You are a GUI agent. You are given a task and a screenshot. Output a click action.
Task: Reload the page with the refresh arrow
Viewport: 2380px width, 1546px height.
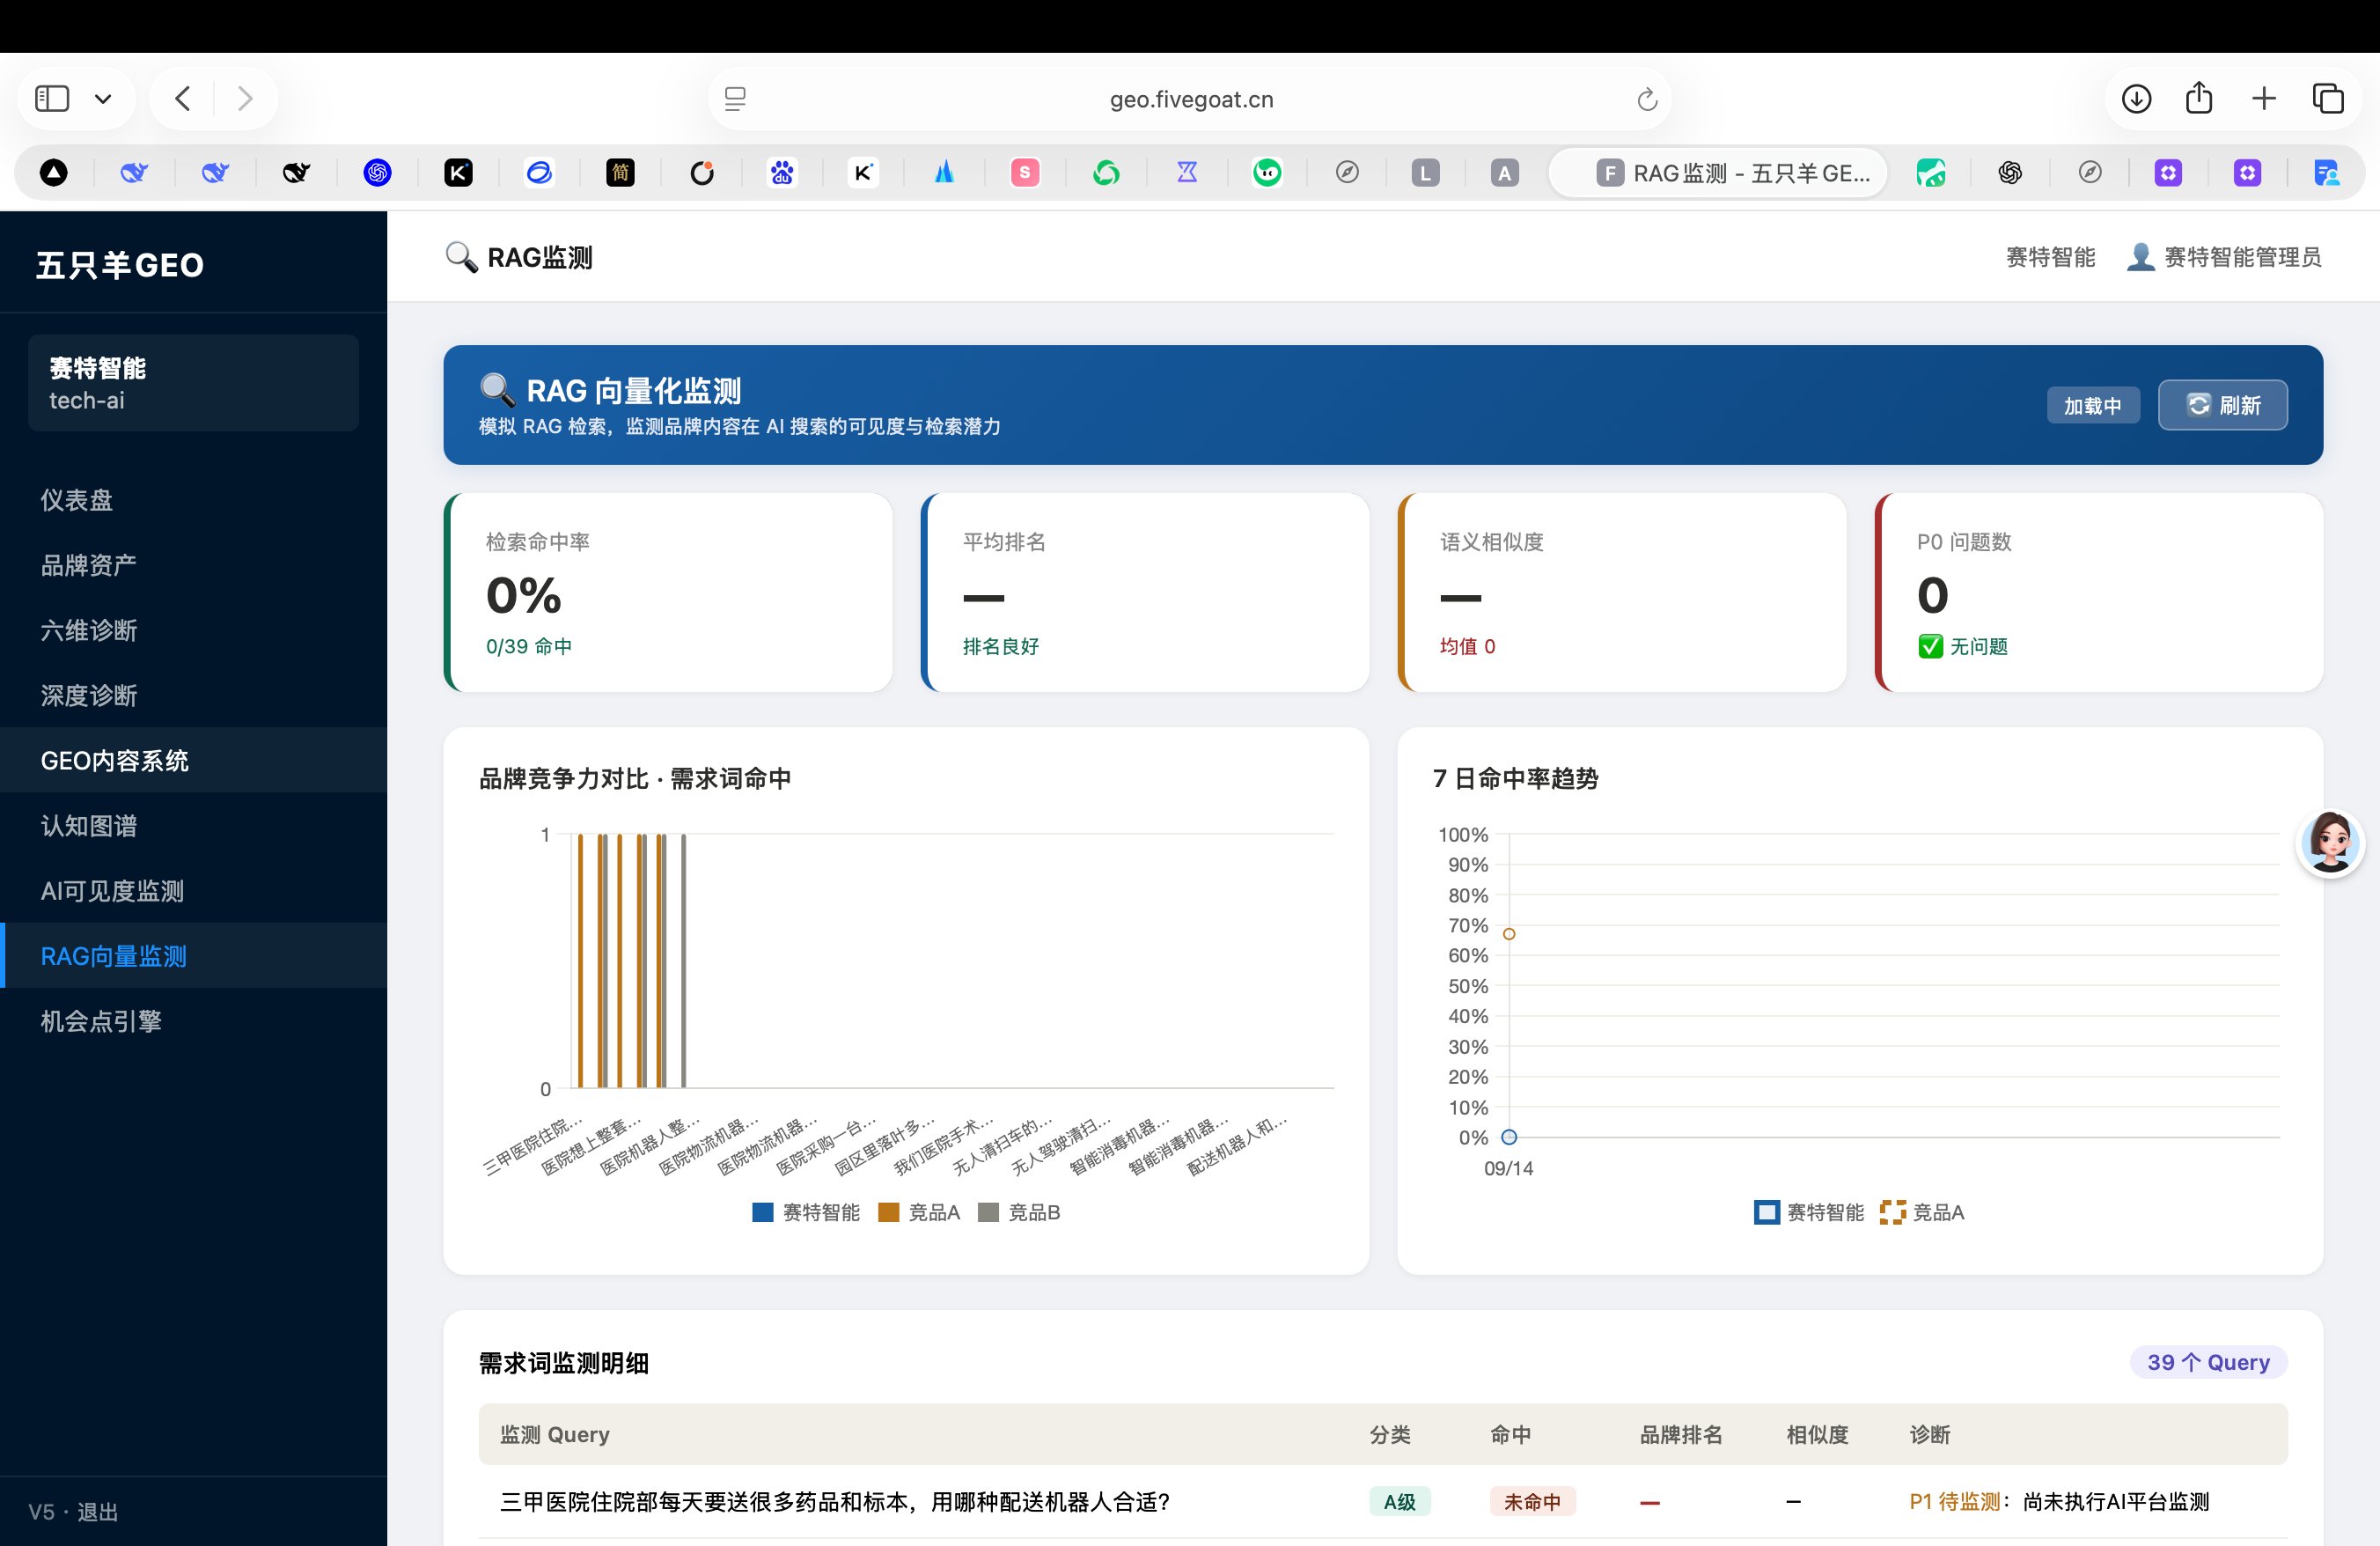[1647, 99]
